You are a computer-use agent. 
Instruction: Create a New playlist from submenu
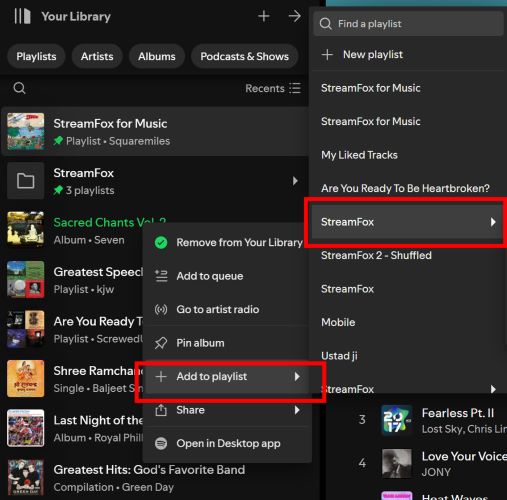coord(408,54)
